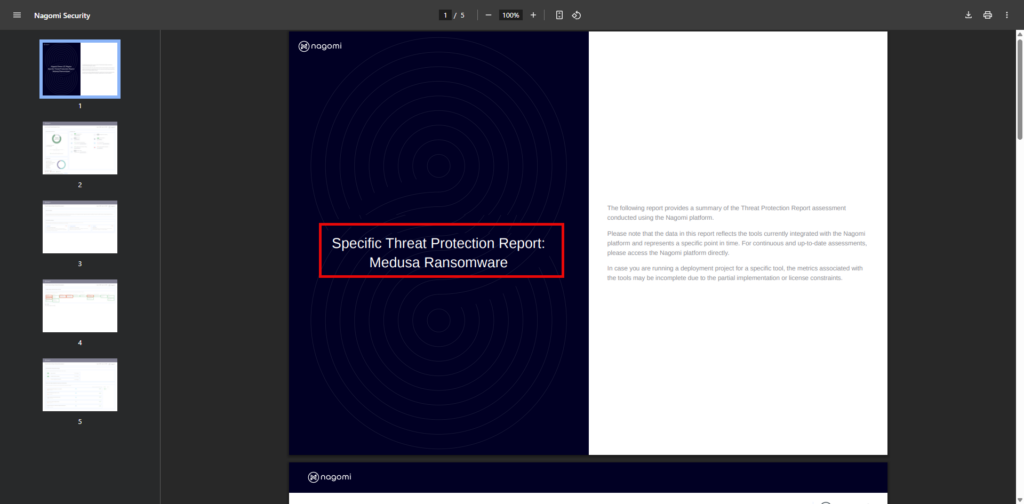
Task: Click the scrollbar up arrow
Action: [1019, 33]
